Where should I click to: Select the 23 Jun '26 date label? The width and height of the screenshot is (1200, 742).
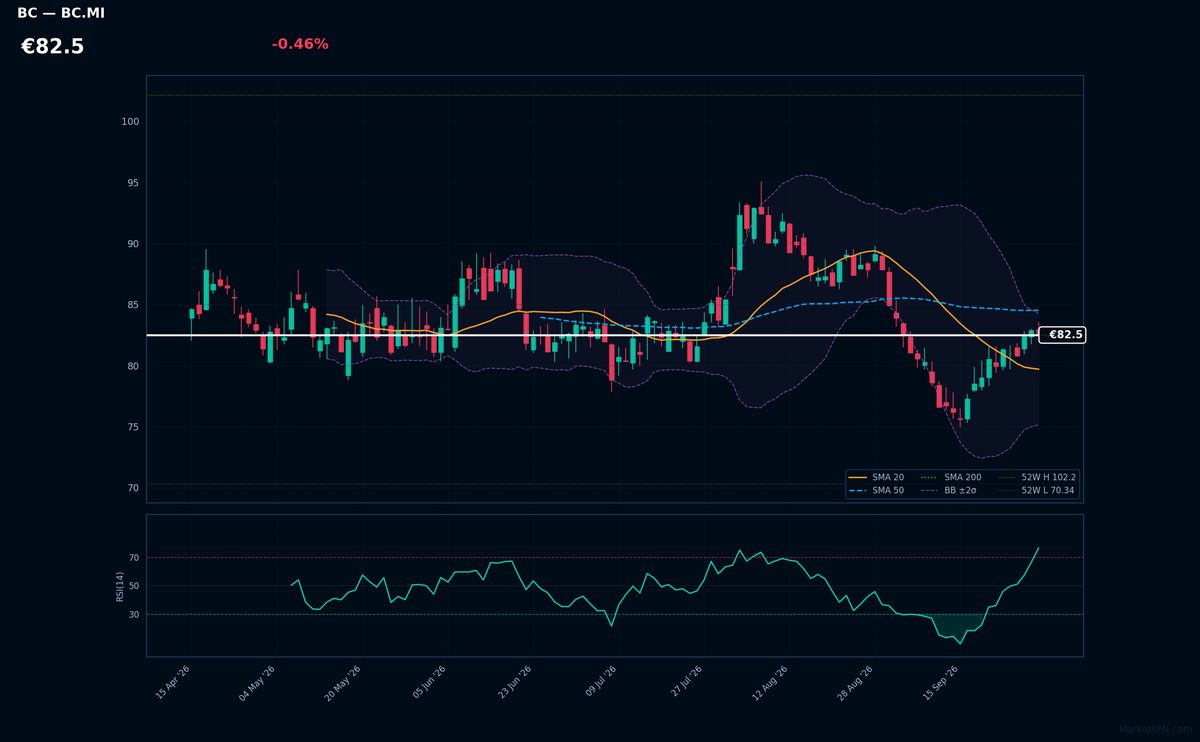coord(515,683)
